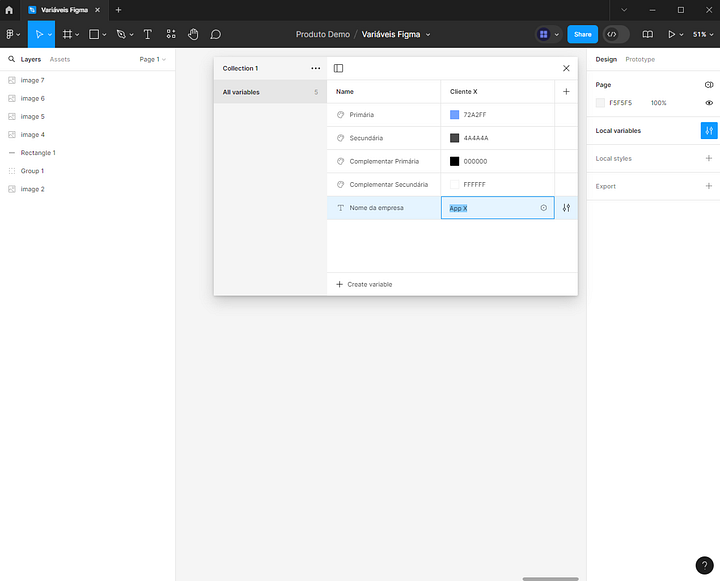Click Nome da empresa variable name
This screenshot has width=720, height=581.
pos(377,208)
